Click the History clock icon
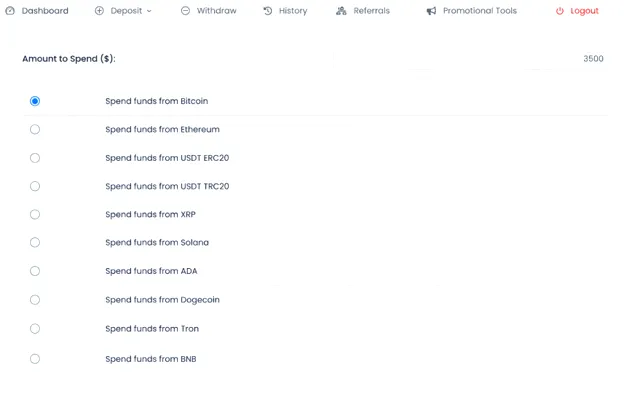This screenshot has width=624, height=405. click(268, 11)
